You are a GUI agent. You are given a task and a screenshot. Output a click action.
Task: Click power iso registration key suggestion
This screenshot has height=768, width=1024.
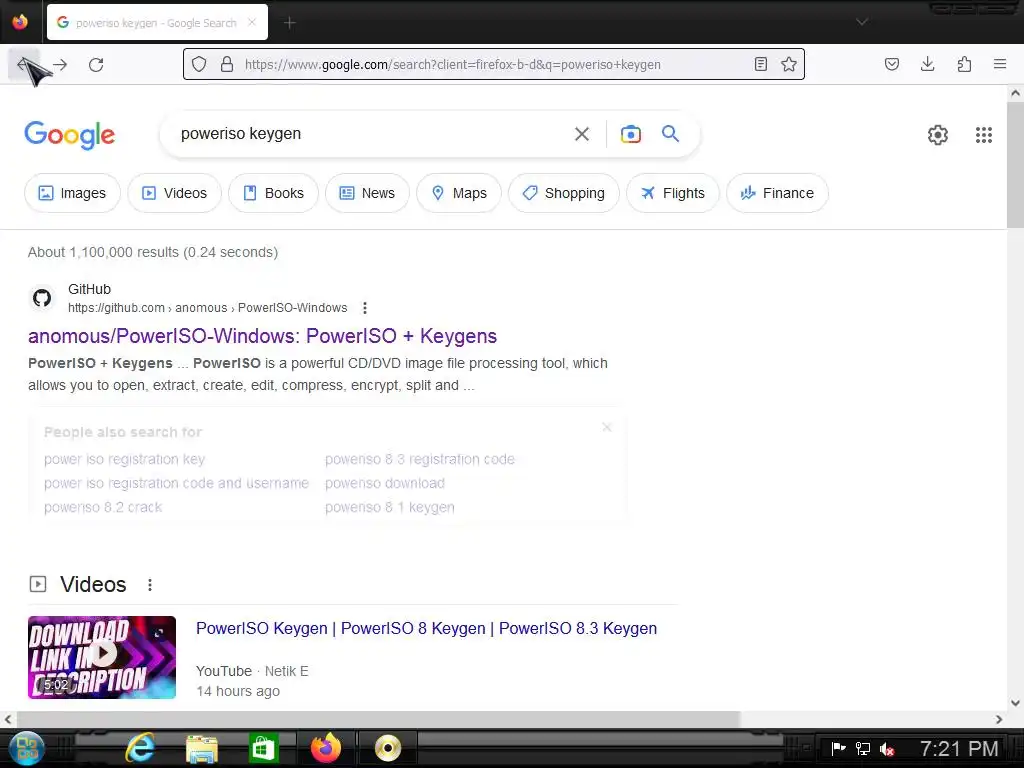pyautogui.click(x=125, y=460)
